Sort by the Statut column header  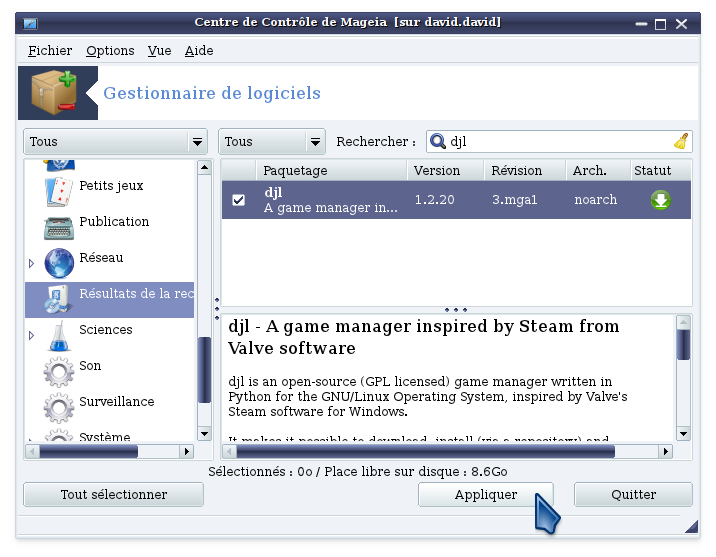[x=661, y=170]
